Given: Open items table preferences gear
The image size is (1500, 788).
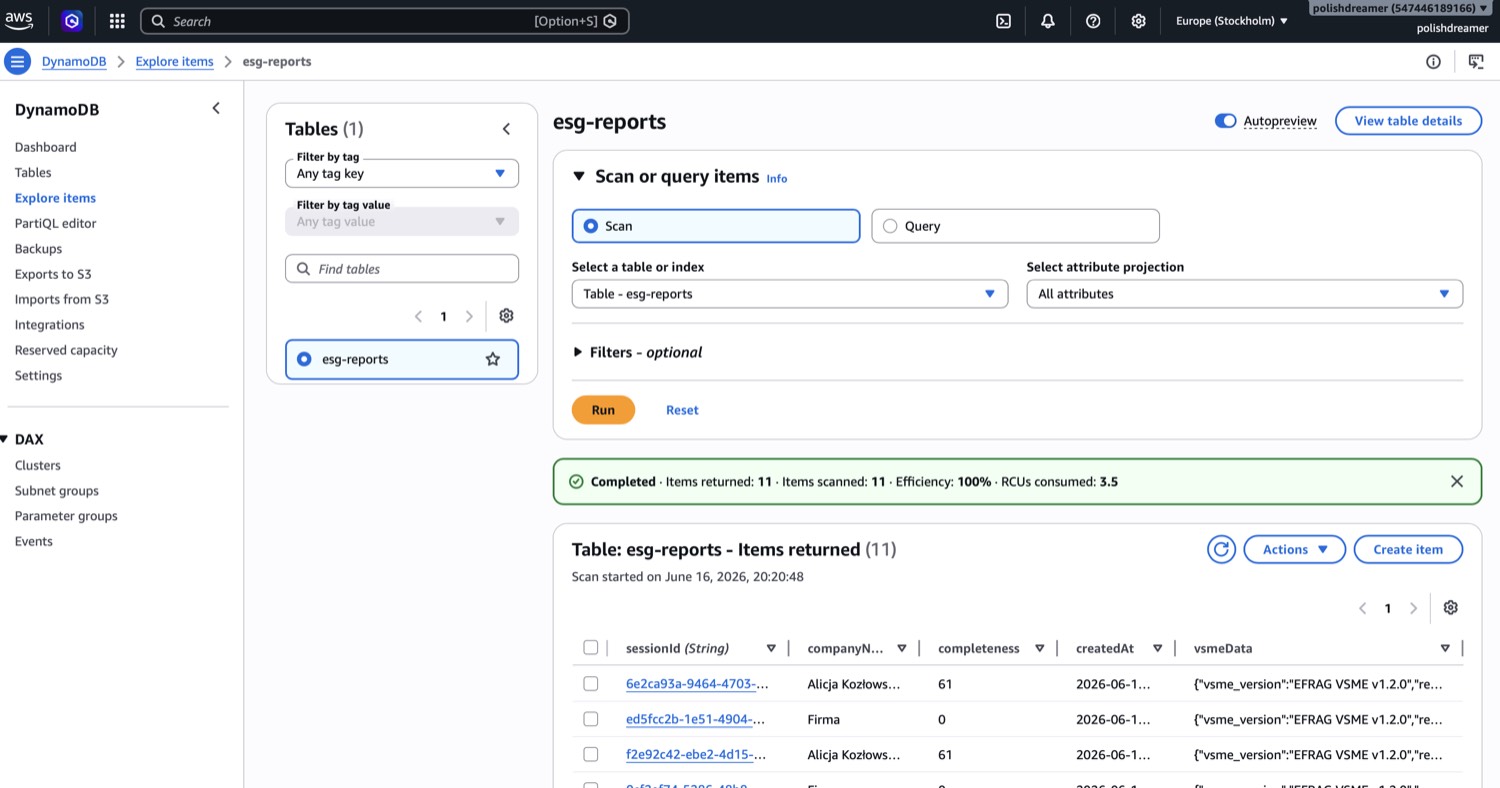Looking at the screenshot, I should click(x=1451, y=607).
